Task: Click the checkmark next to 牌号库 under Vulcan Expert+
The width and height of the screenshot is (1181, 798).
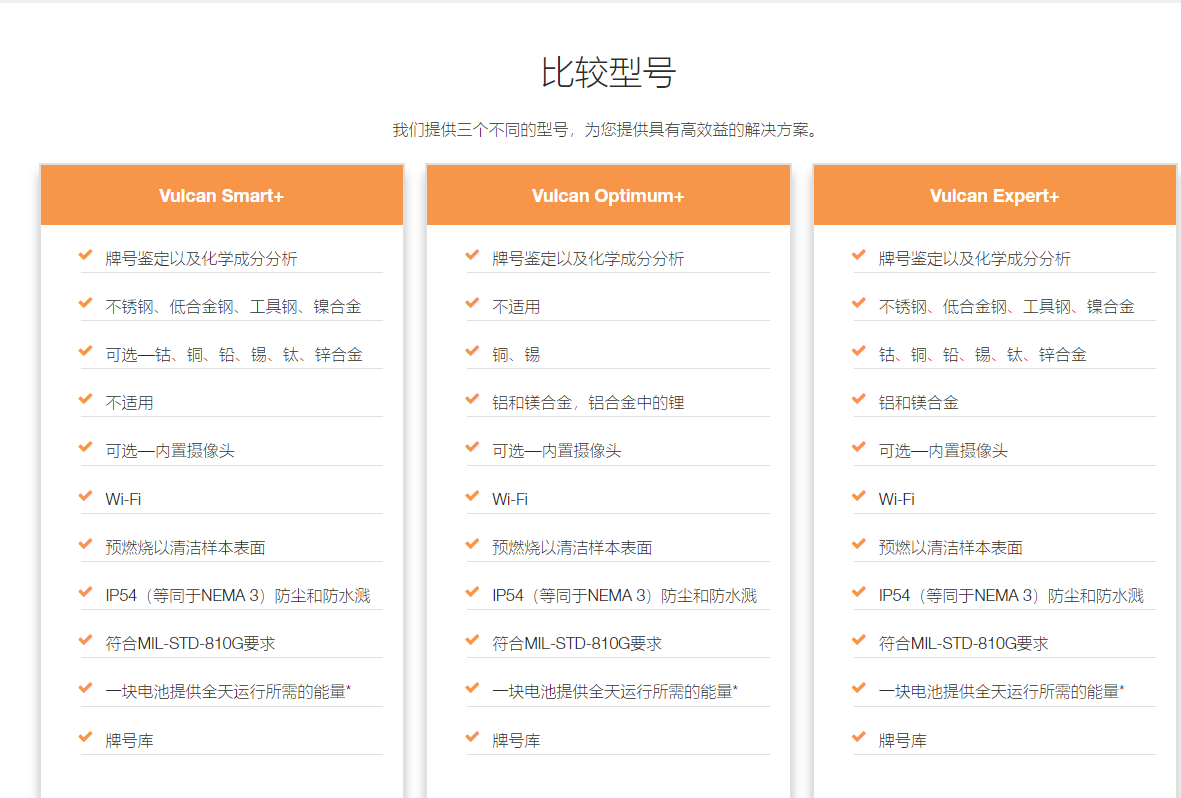Action: (859, 738)
